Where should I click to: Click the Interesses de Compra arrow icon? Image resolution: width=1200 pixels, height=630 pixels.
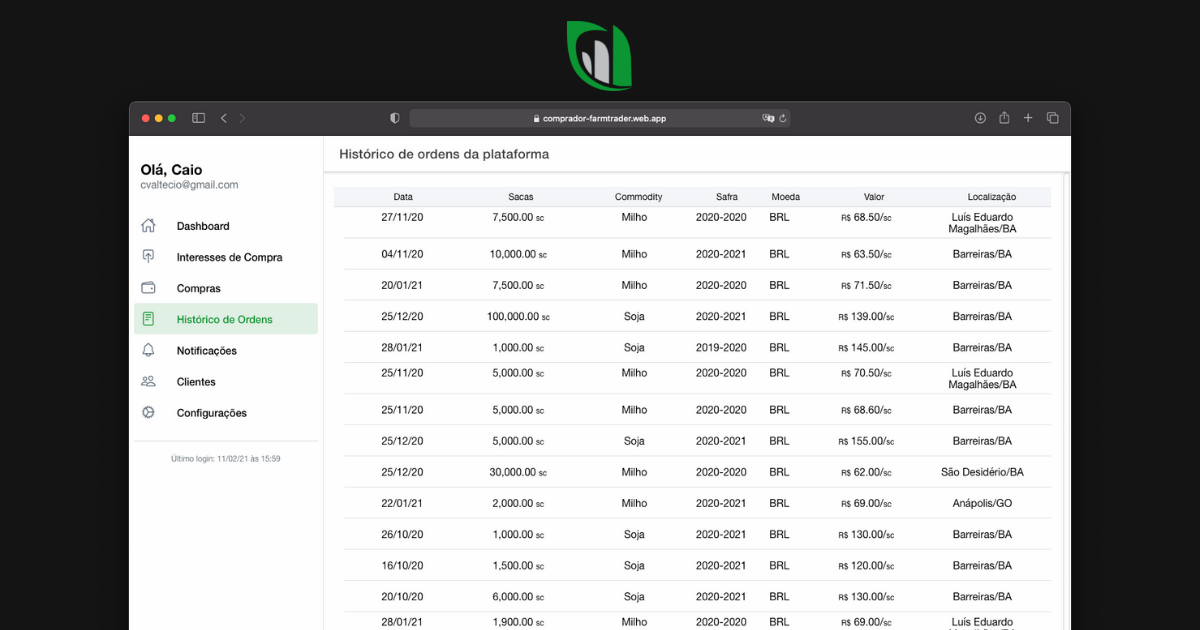tap(149, 257)
